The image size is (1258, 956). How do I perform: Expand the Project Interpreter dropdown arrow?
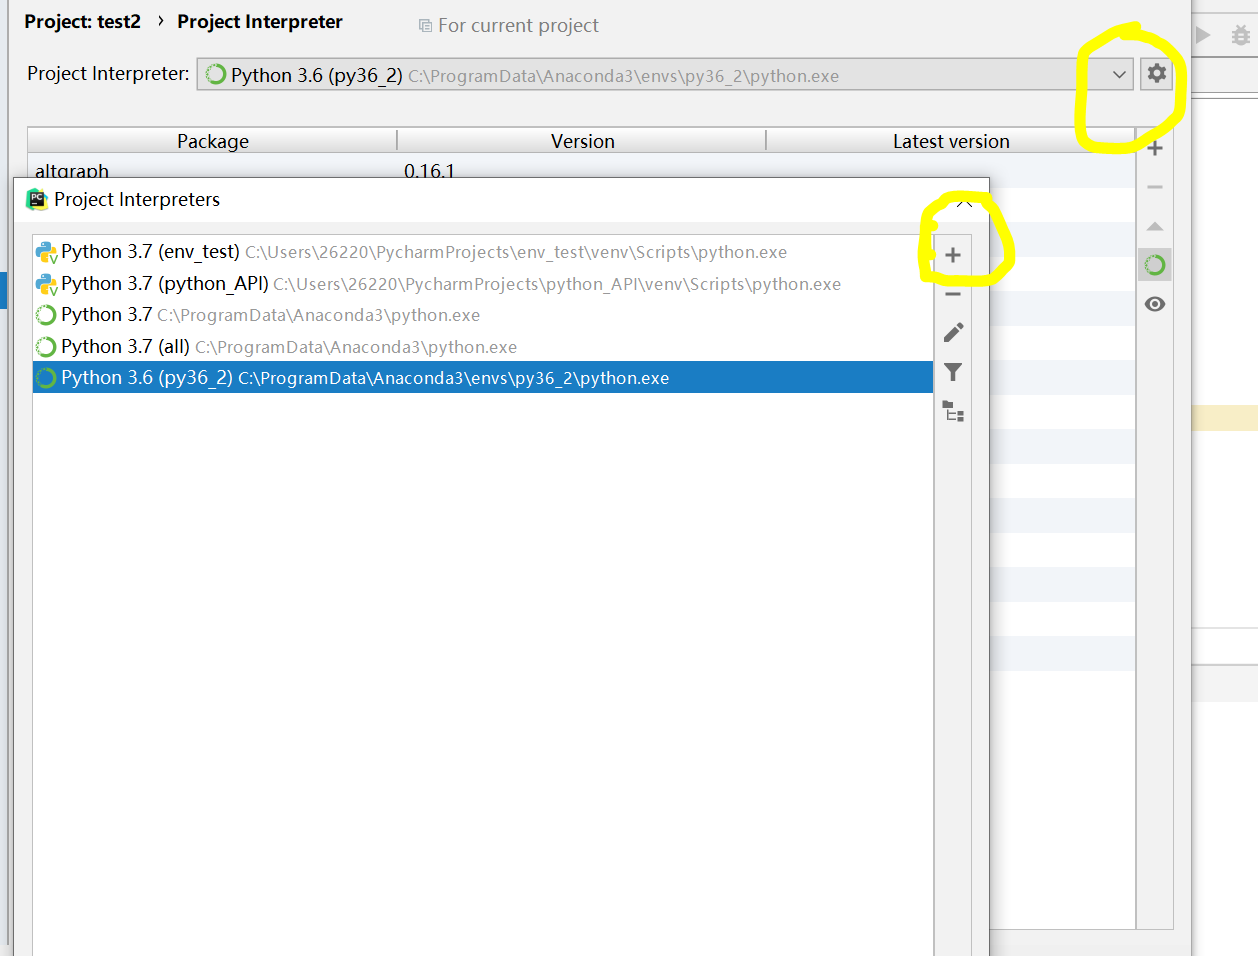[x=1119, y=74]
